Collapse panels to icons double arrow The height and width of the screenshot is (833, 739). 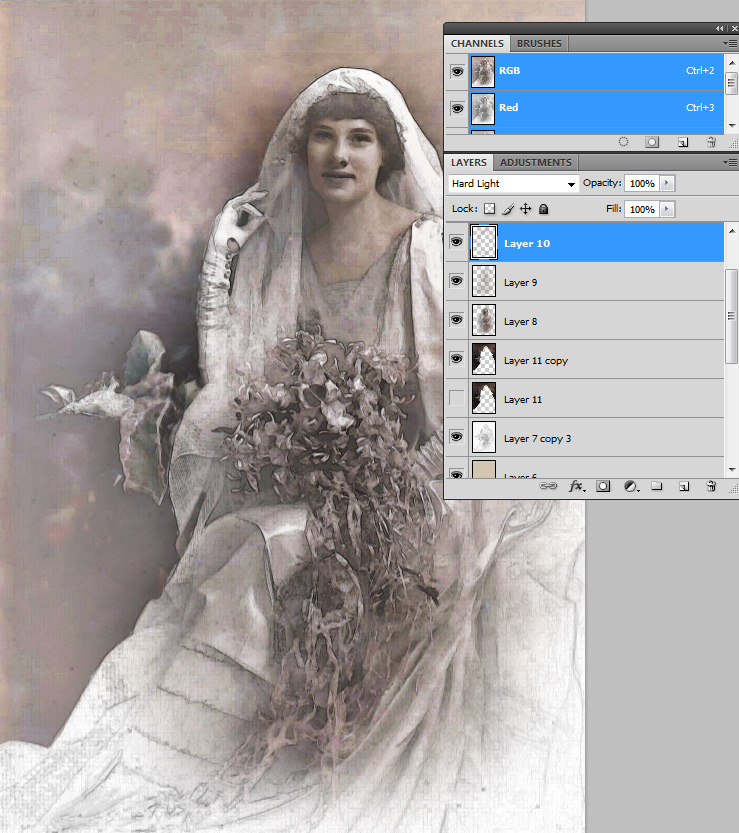point(719,28)
